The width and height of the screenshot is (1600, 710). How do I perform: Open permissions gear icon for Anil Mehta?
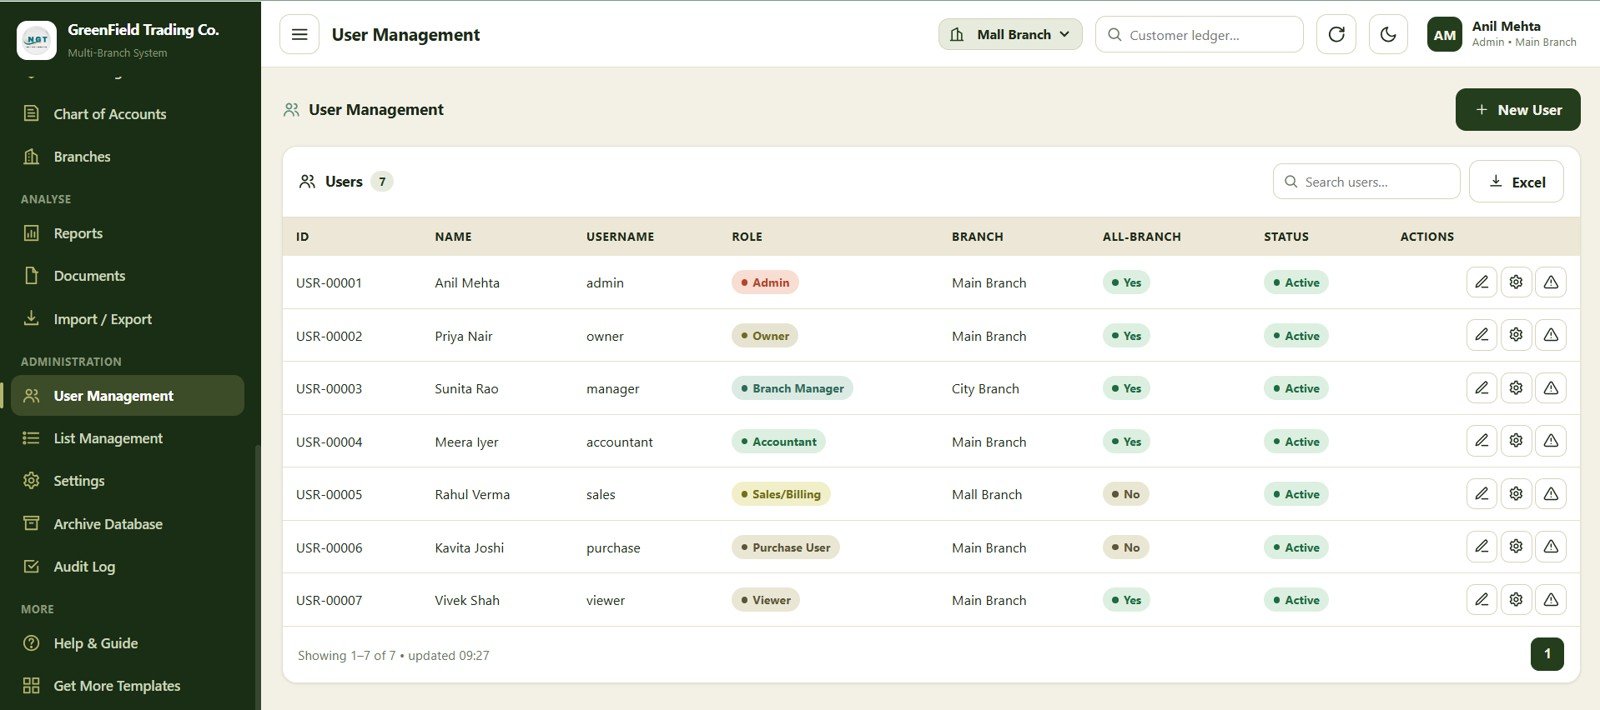(1516, 282)
